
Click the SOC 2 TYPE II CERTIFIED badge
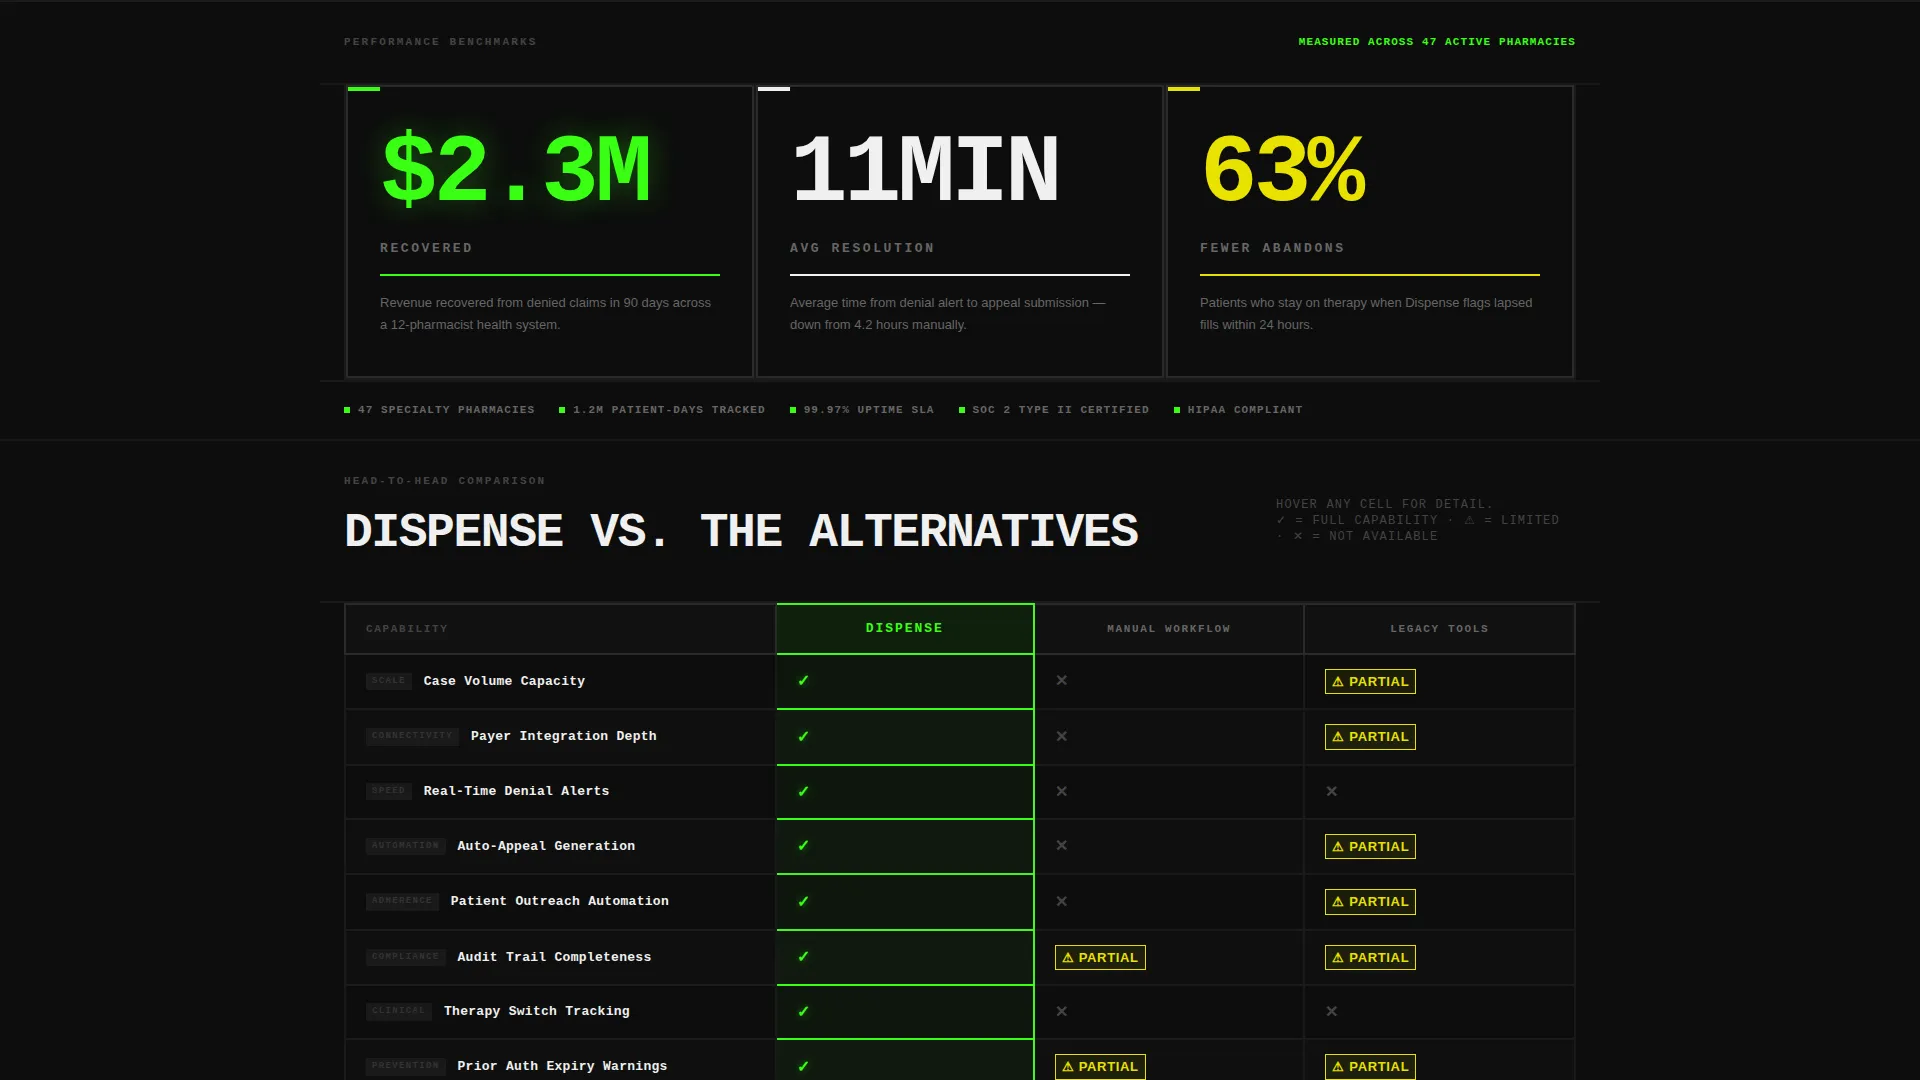point(1054,410)
